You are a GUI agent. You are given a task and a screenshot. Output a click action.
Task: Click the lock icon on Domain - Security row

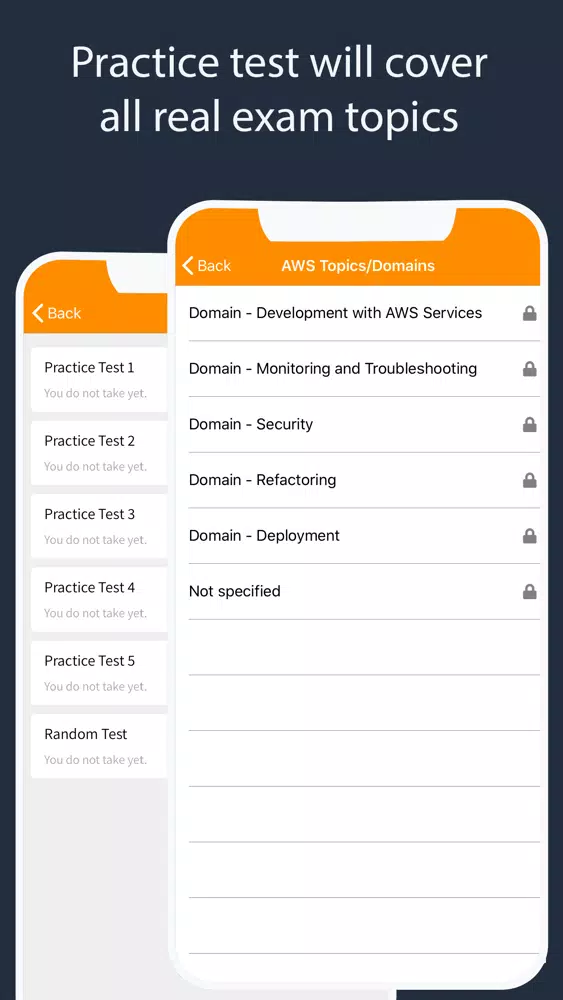pyautogui.click(x=529, y=425)
